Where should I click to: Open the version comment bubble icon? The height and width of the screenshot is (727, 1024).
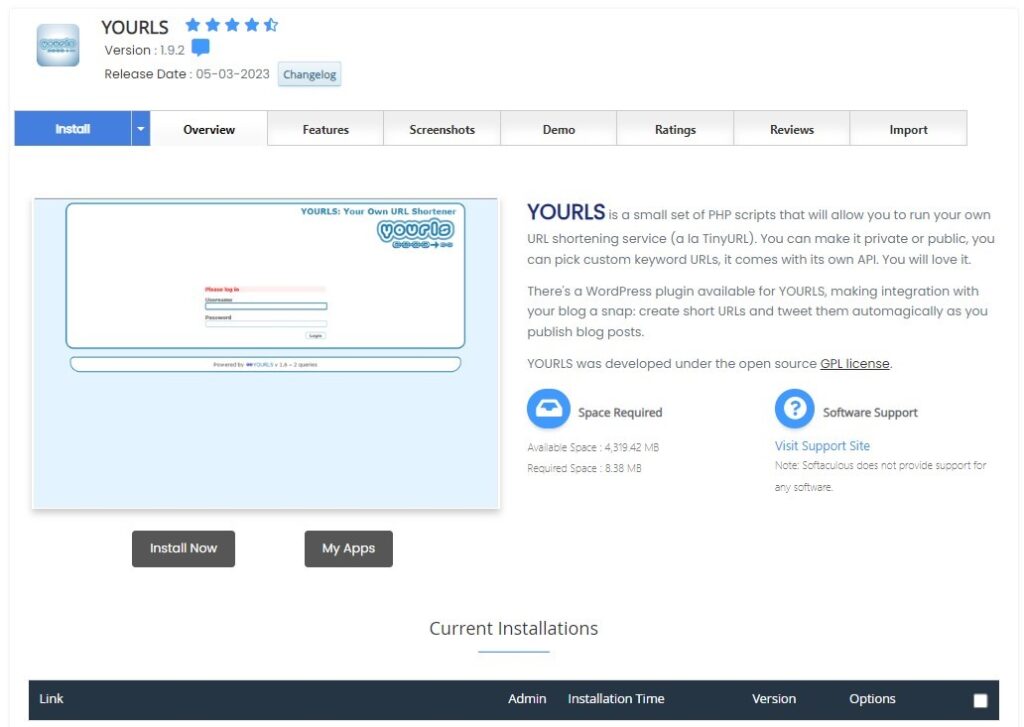[200, 48]
